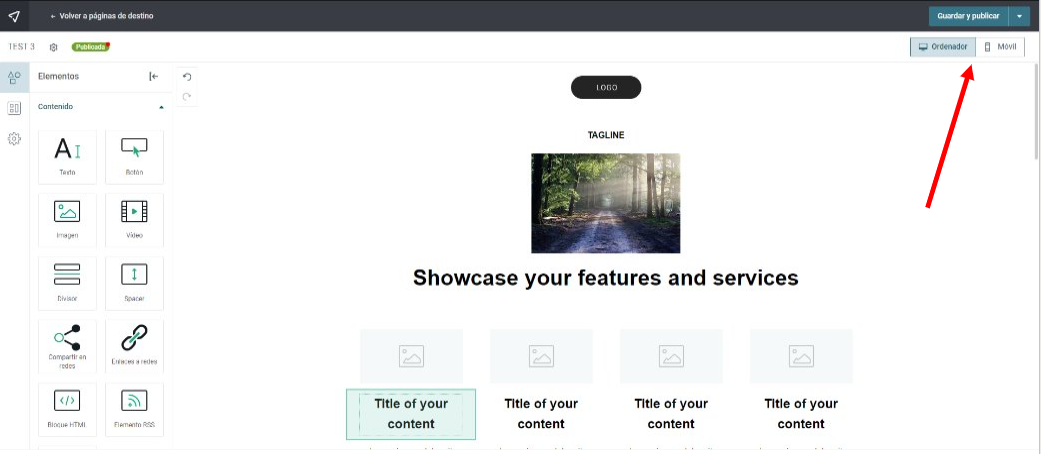Go back via Volver a páginas de destino

pos(102,16)
